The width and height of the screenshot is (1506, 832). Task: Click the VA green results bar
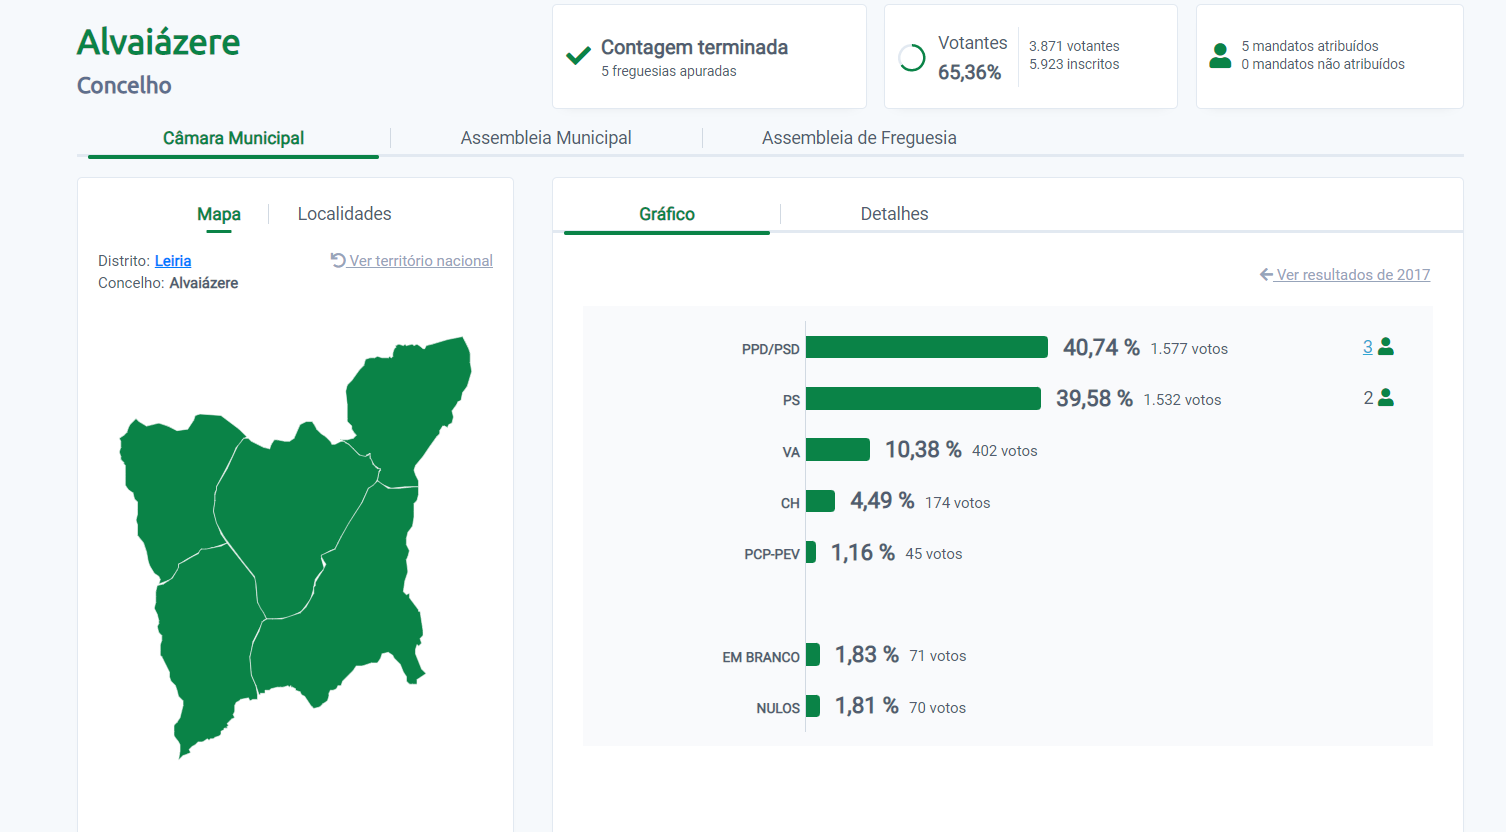(x=838, y=450)
